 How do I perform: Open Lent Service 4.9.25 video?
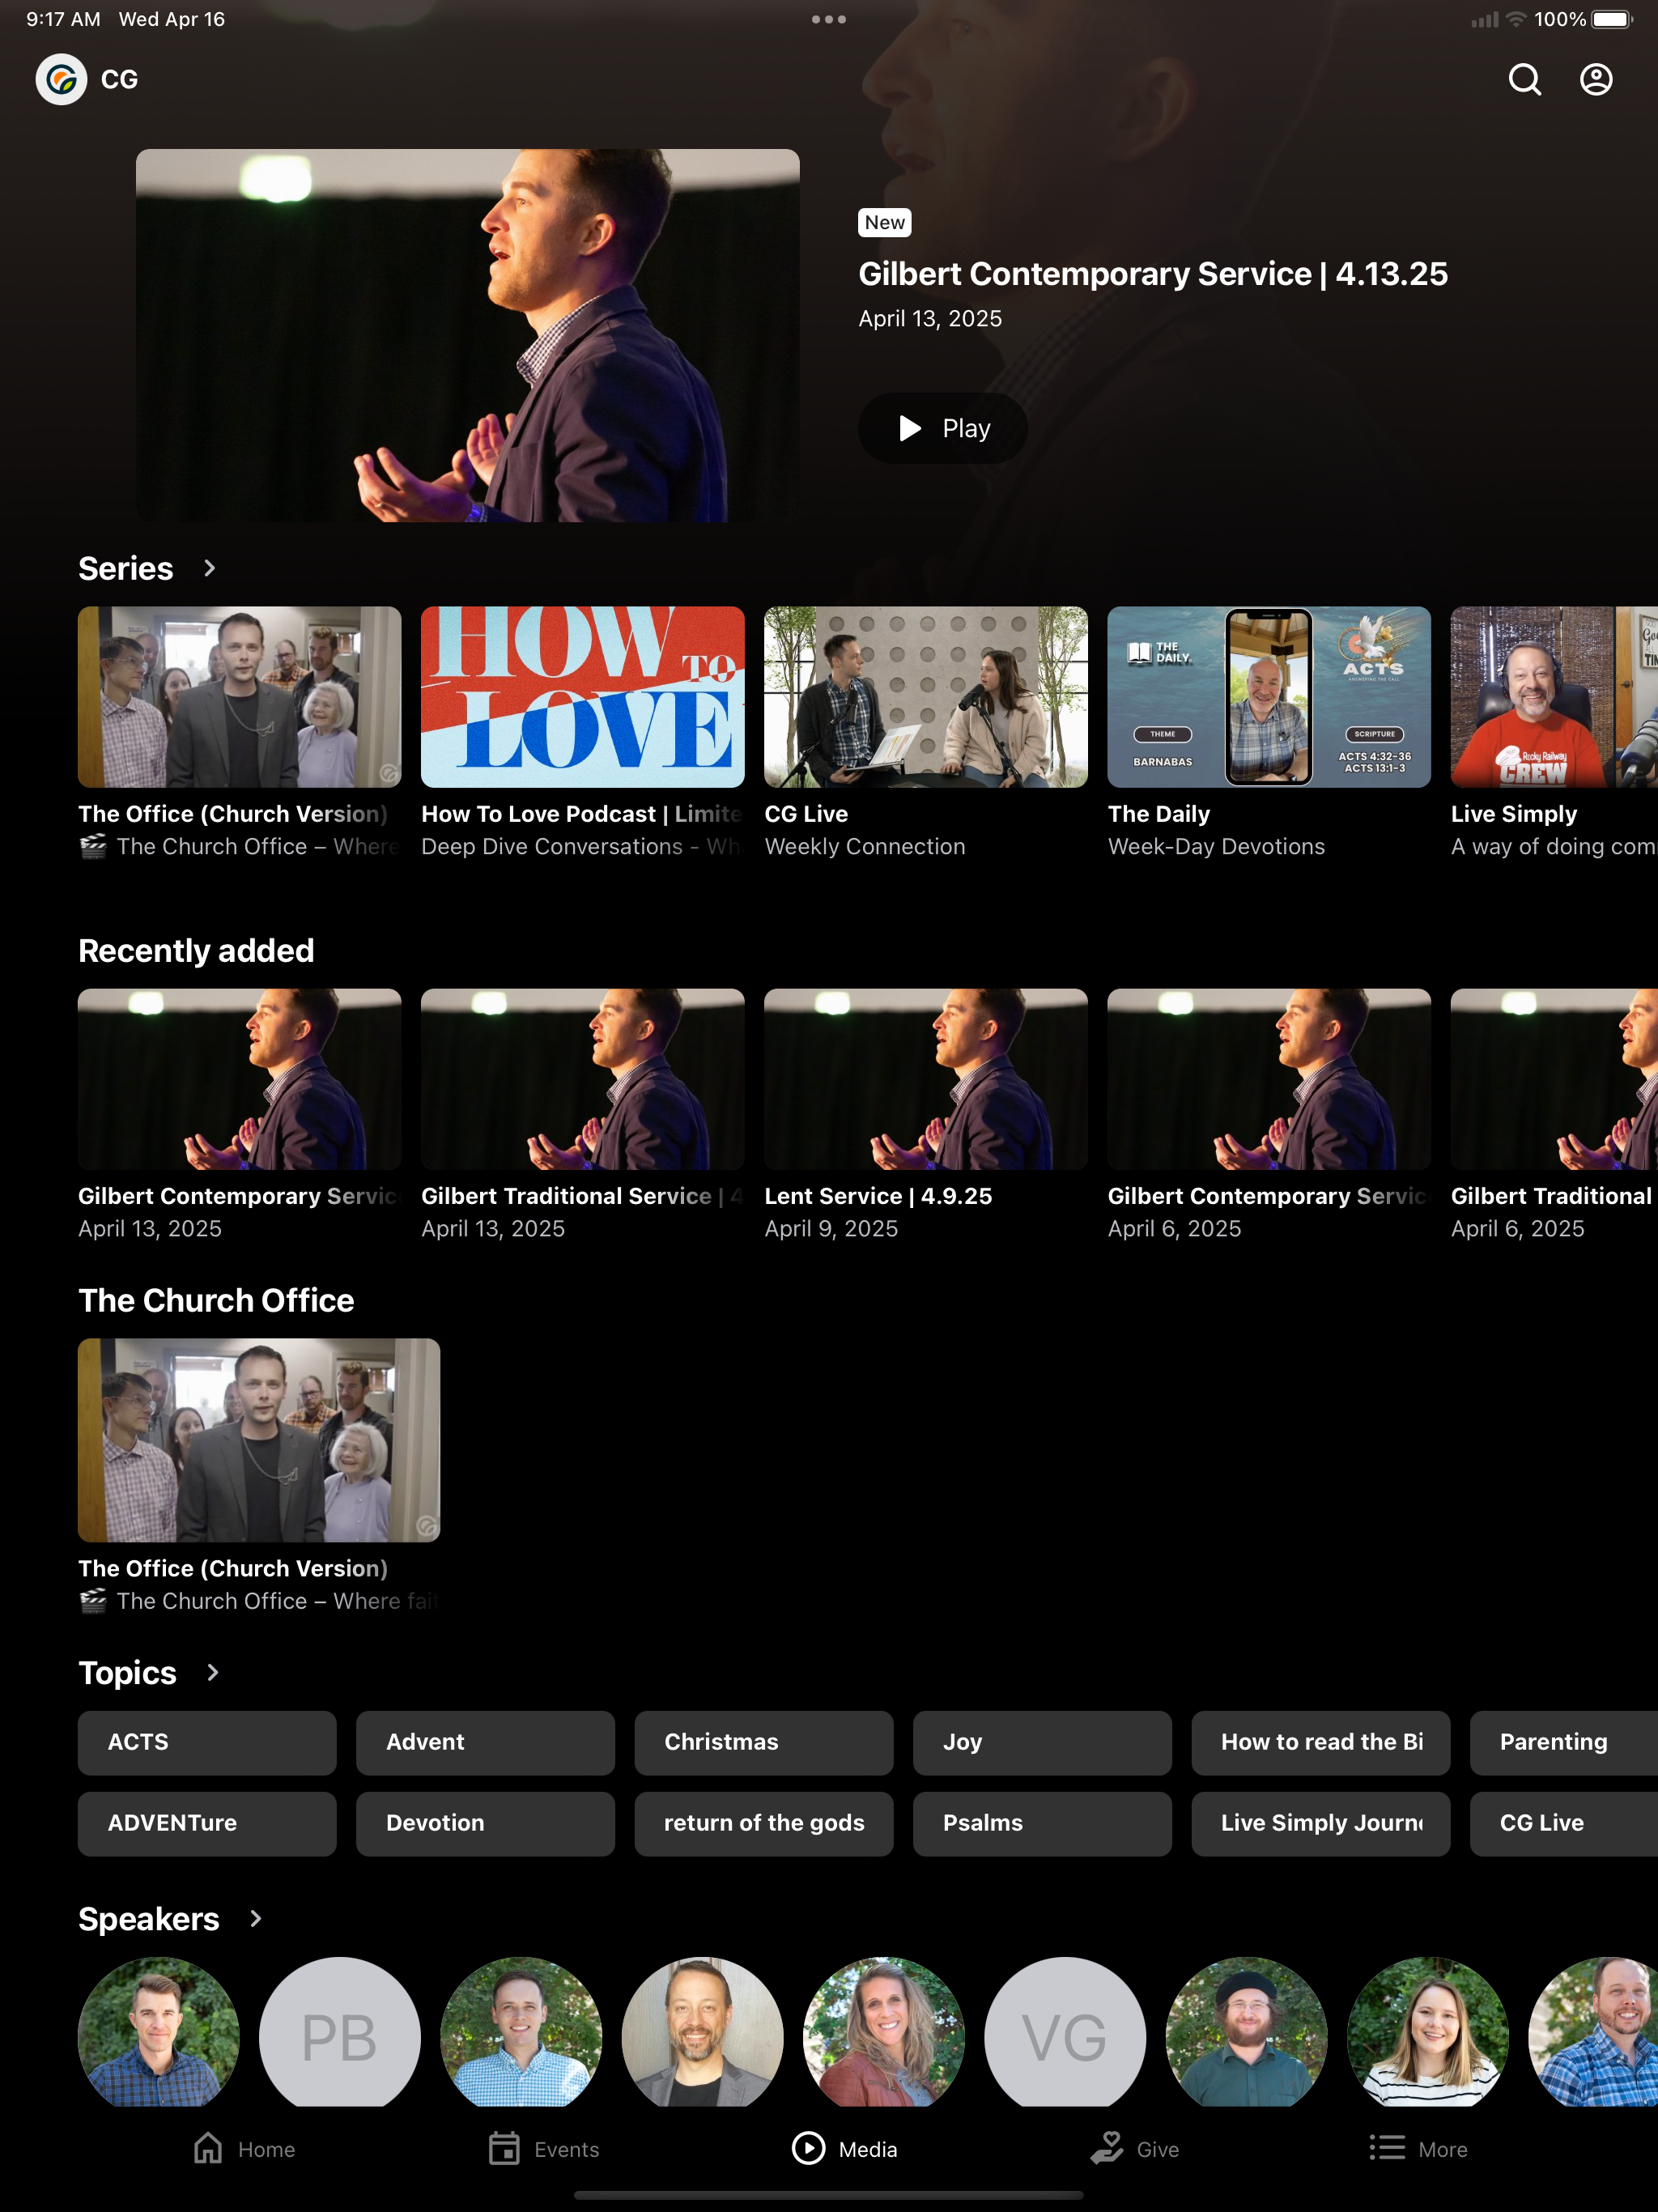click(926, 1079)
